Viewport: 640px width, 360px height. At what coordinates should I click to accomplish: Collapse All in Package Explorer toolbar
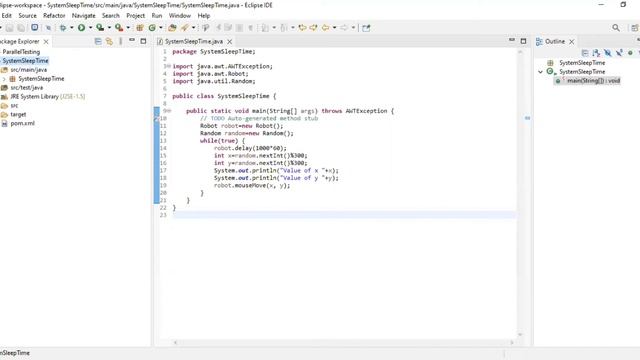click(x=98, y=41)
